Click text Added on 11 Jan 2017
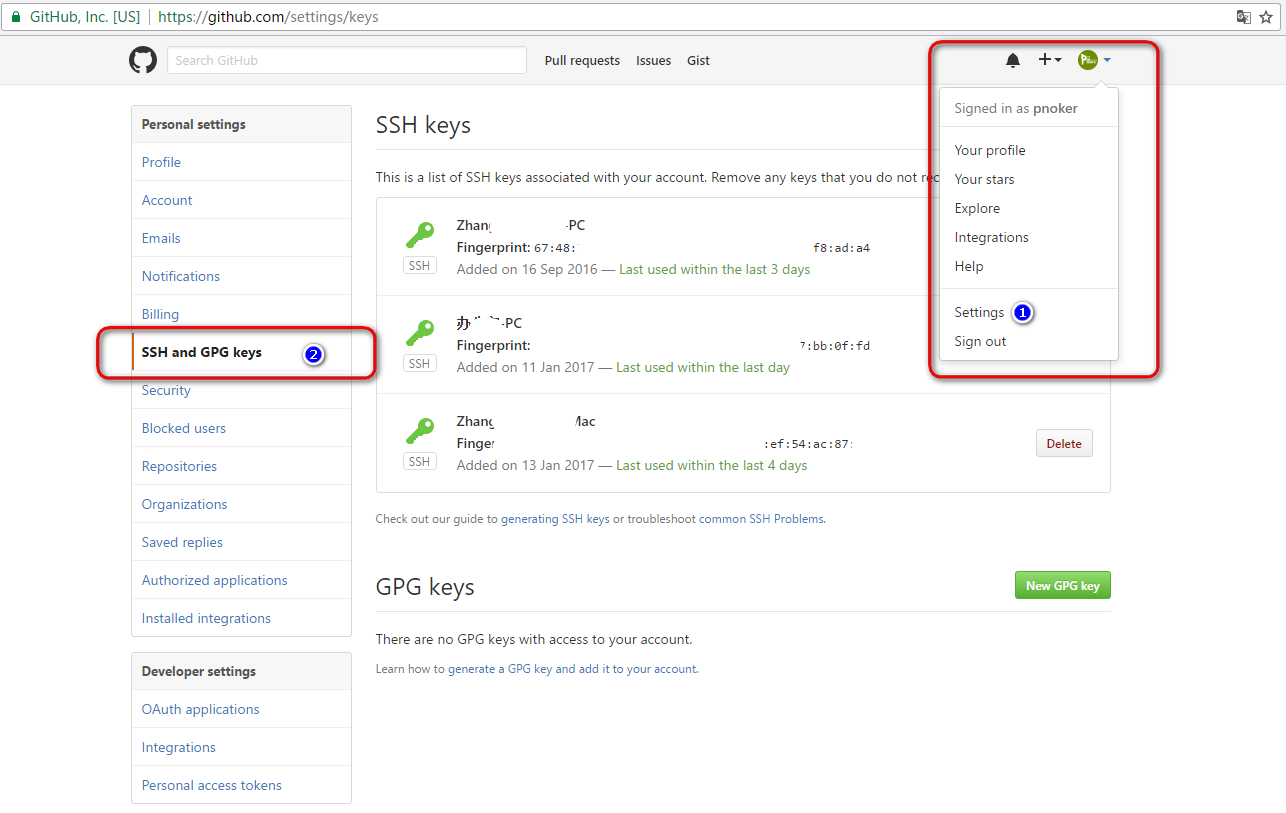 pyautogui.click(x=525, y=368)
